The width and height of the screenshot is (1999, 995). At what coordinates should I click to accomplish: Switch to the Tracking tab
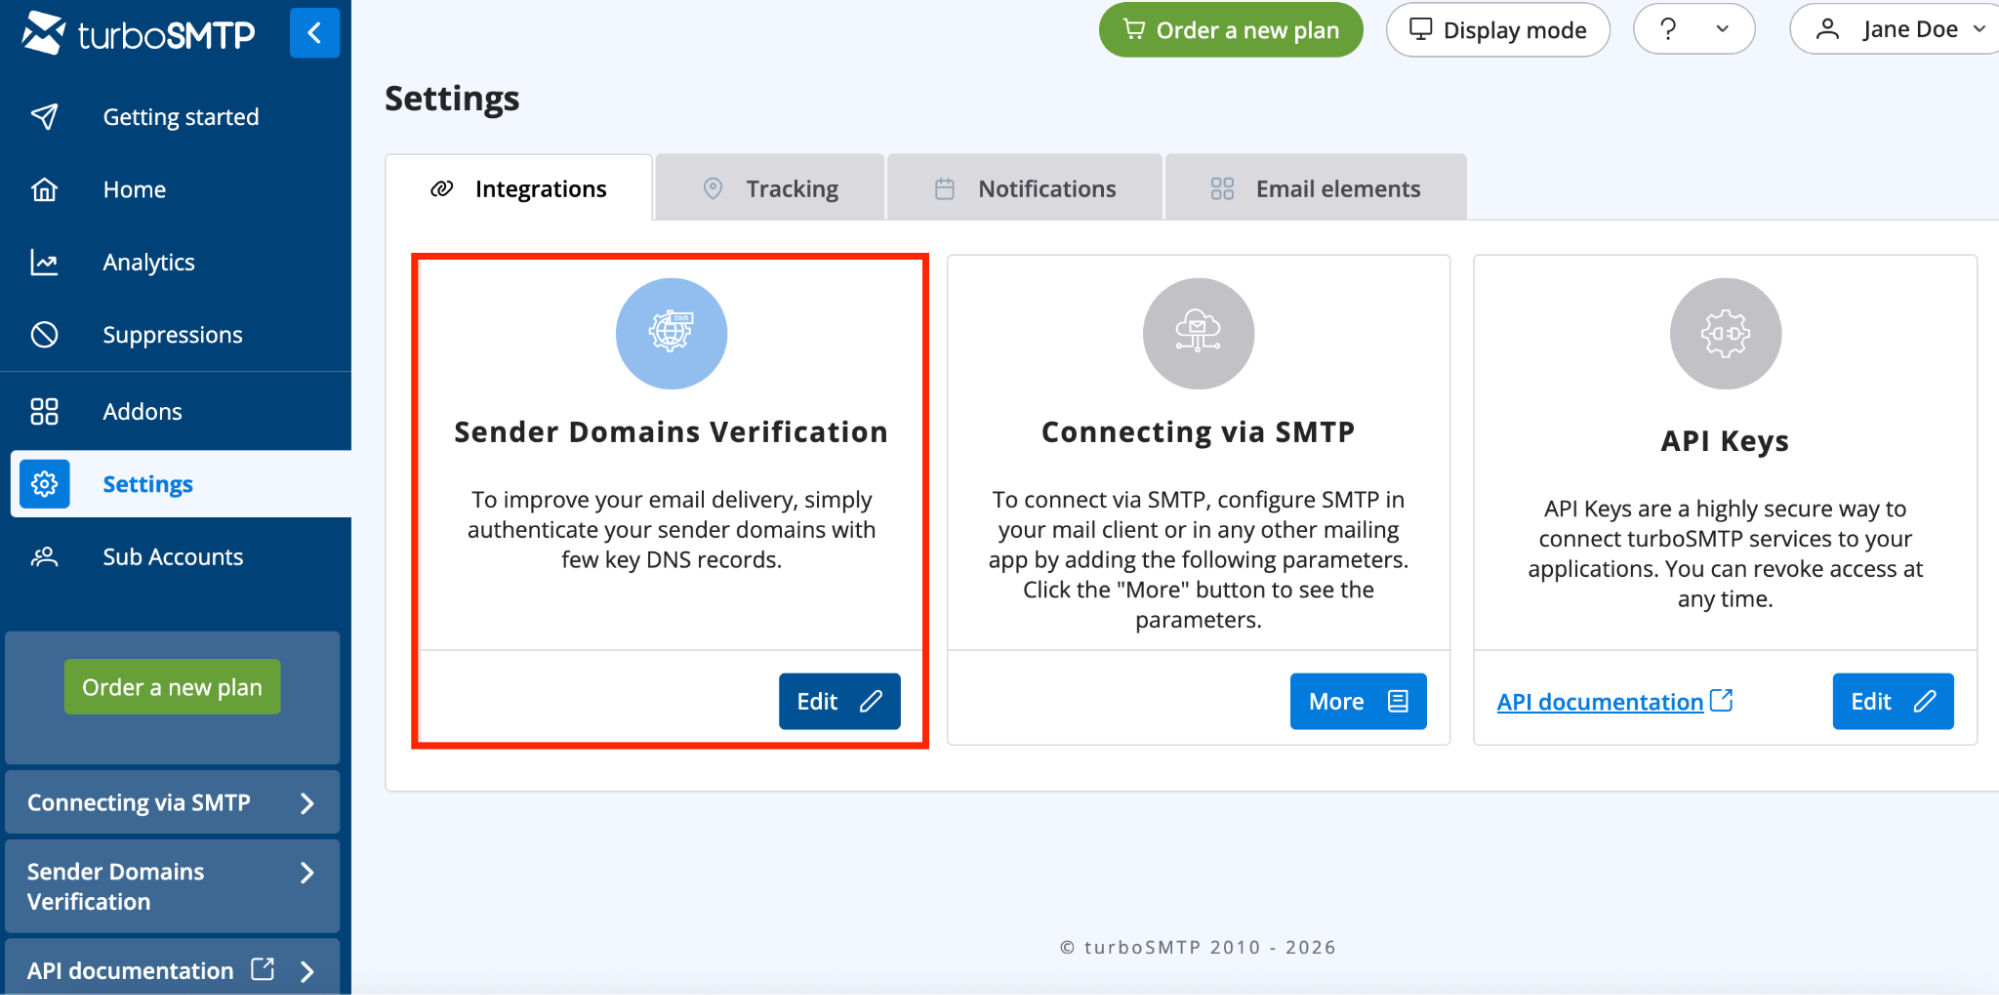(770, 188)
